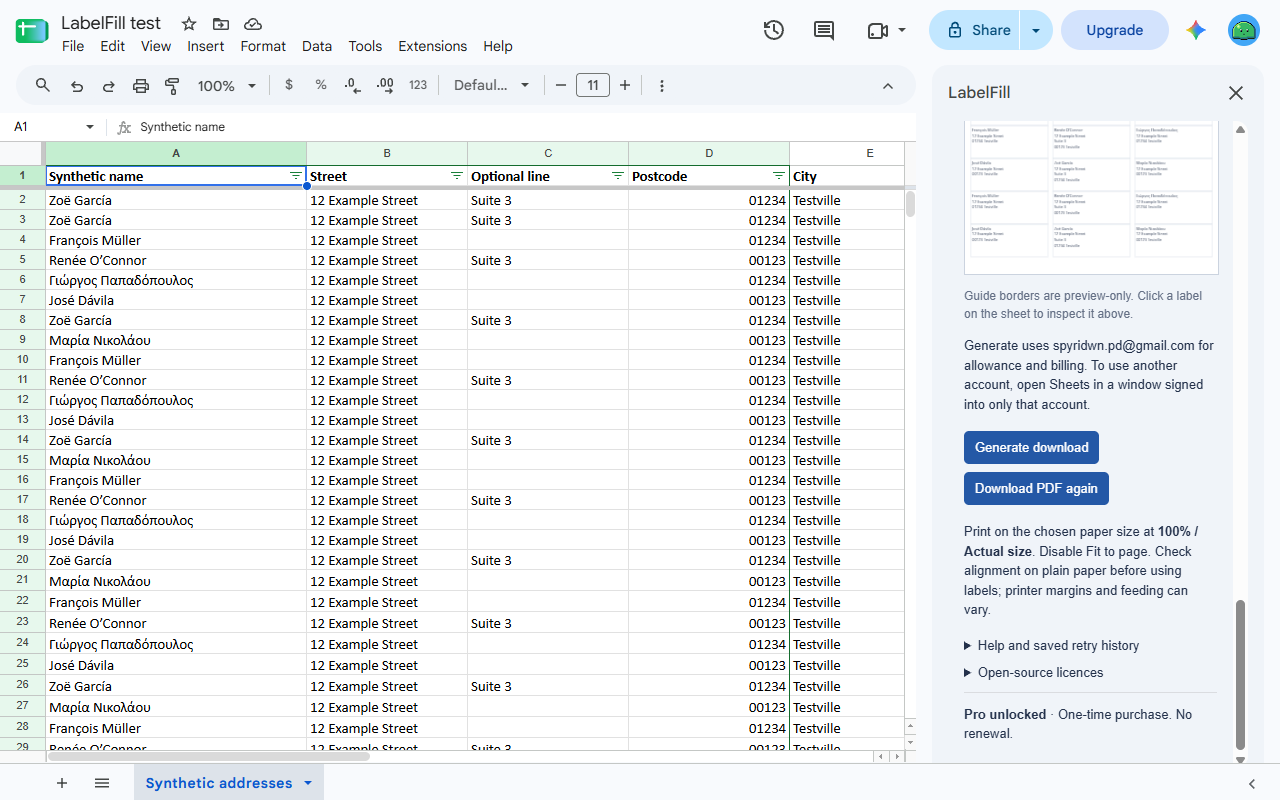Click the Upgrade button

(x=1115, y=30)
